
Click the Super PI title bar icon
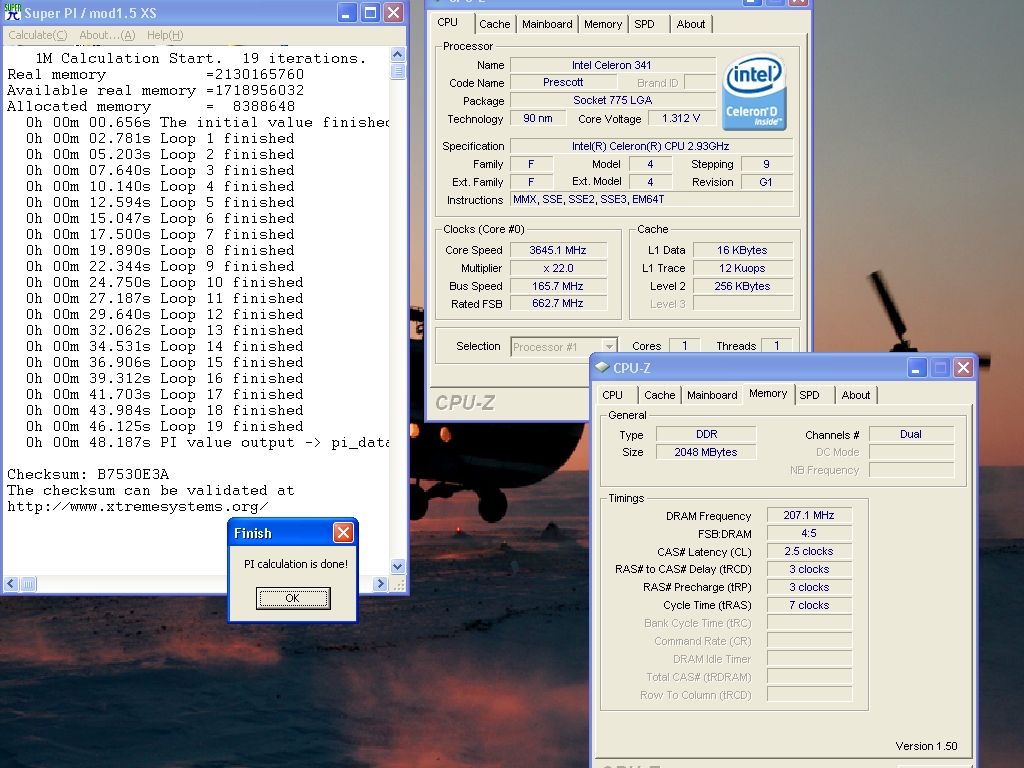[x=12, y=12]
